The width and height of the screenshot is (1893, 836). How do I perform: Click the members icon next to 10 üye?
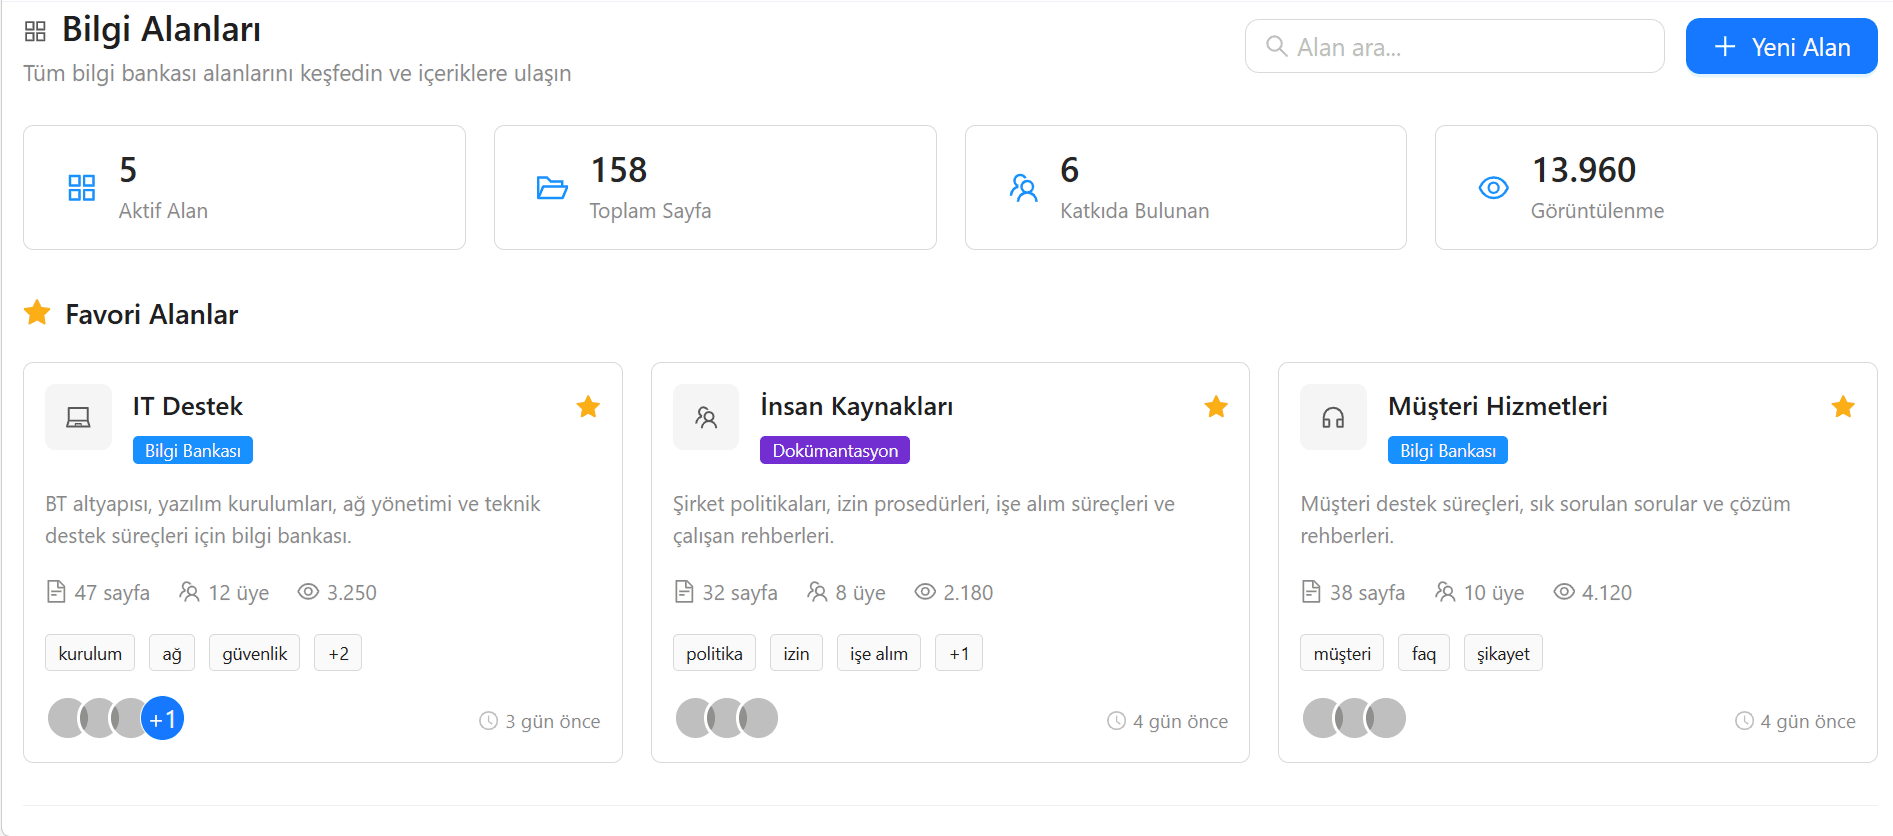point(1445,592)
